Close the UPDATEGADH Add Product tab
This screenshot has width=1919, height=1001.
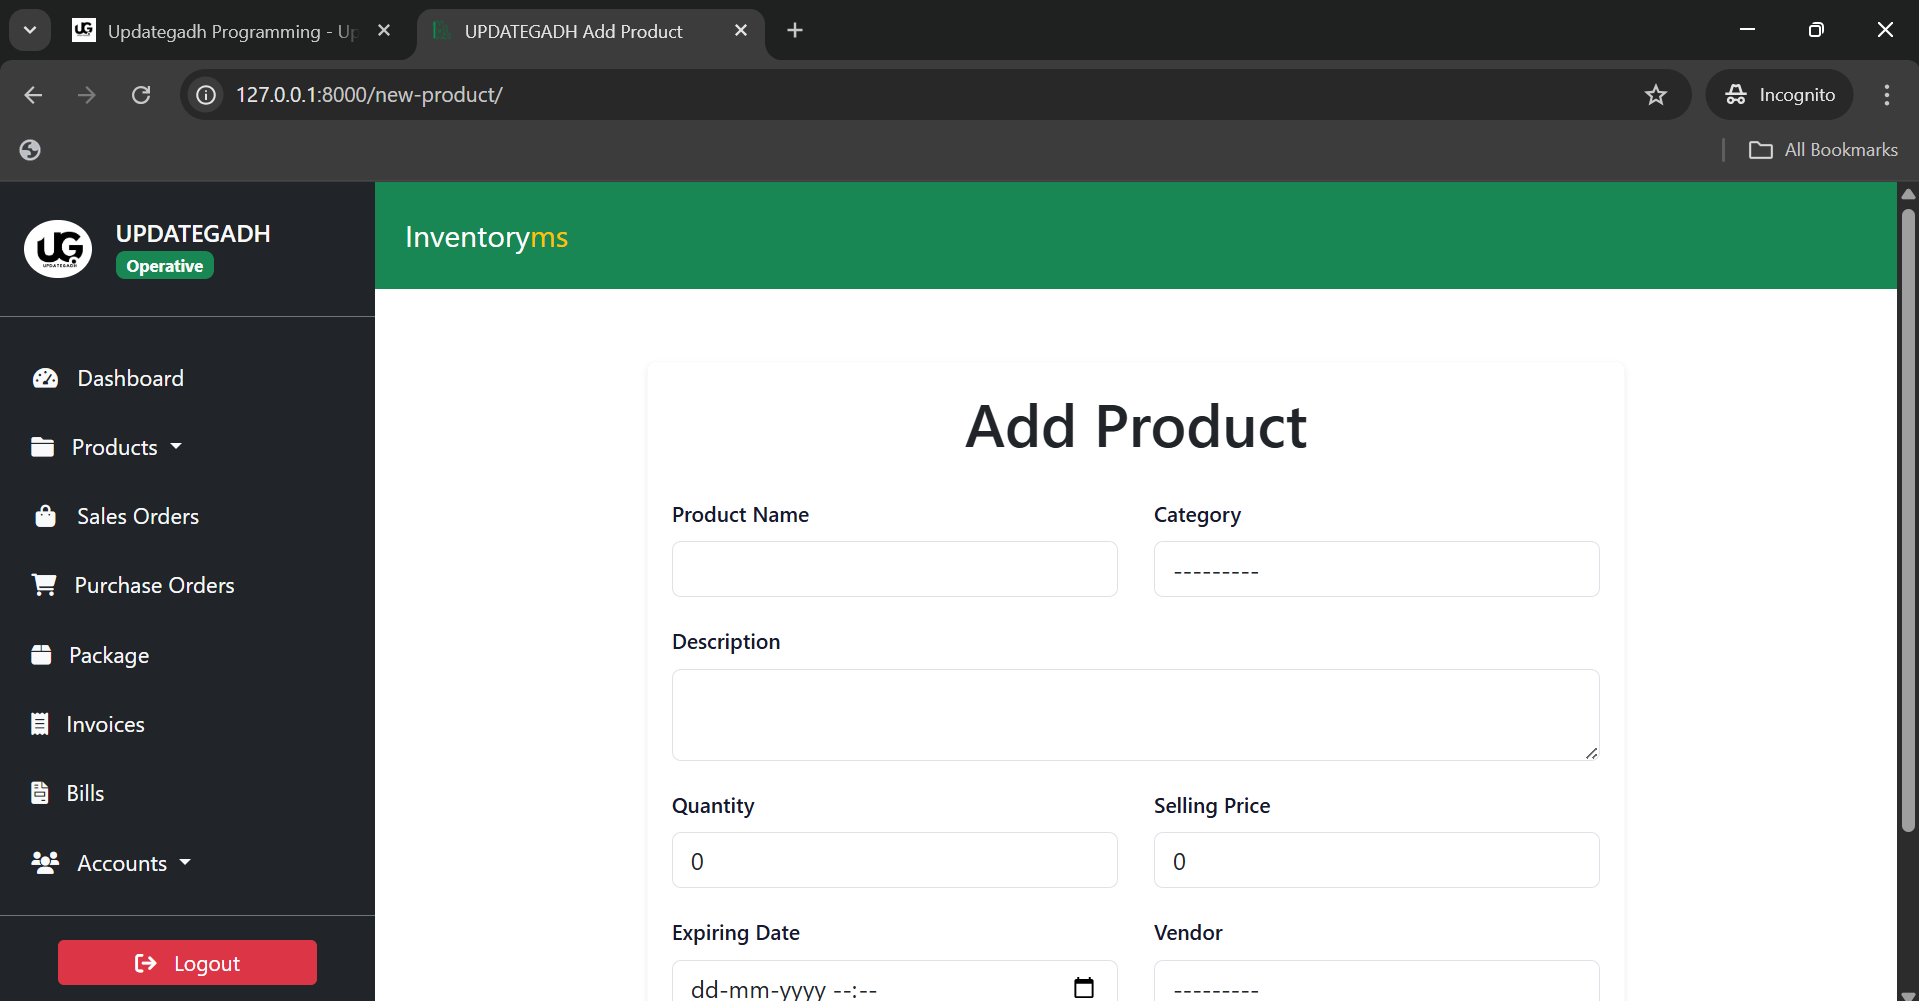coord(741,31)
